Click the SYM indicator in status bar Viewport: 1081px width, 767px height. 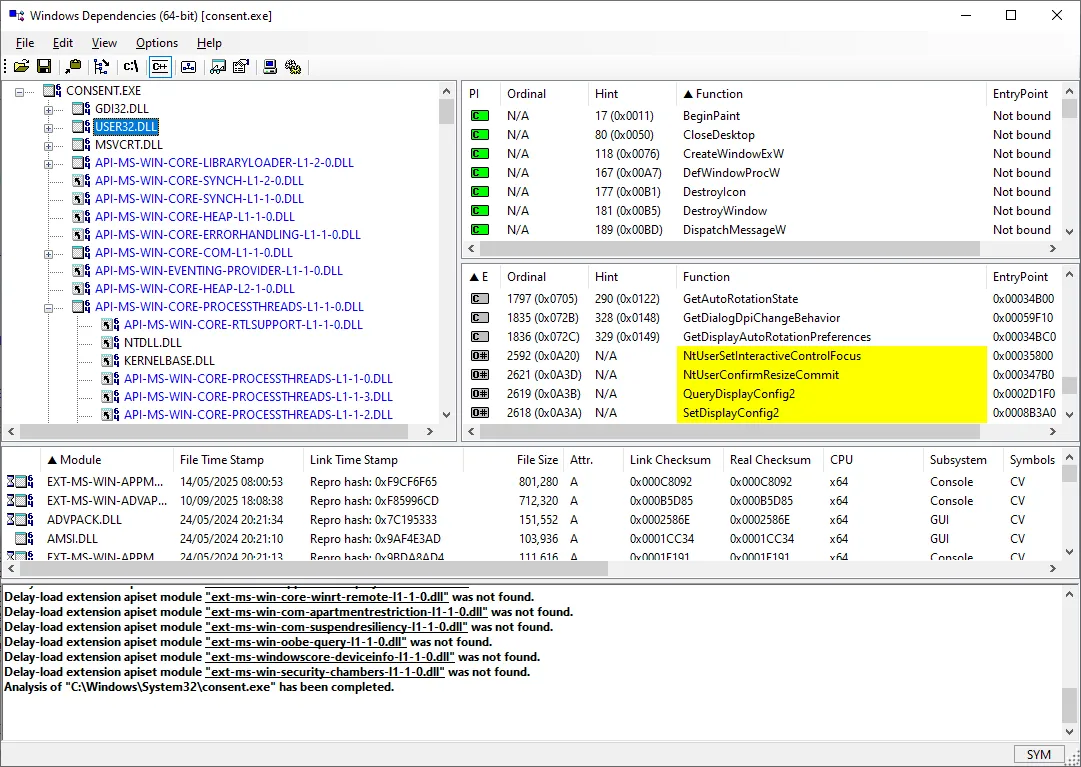(x=1038, y=755)
